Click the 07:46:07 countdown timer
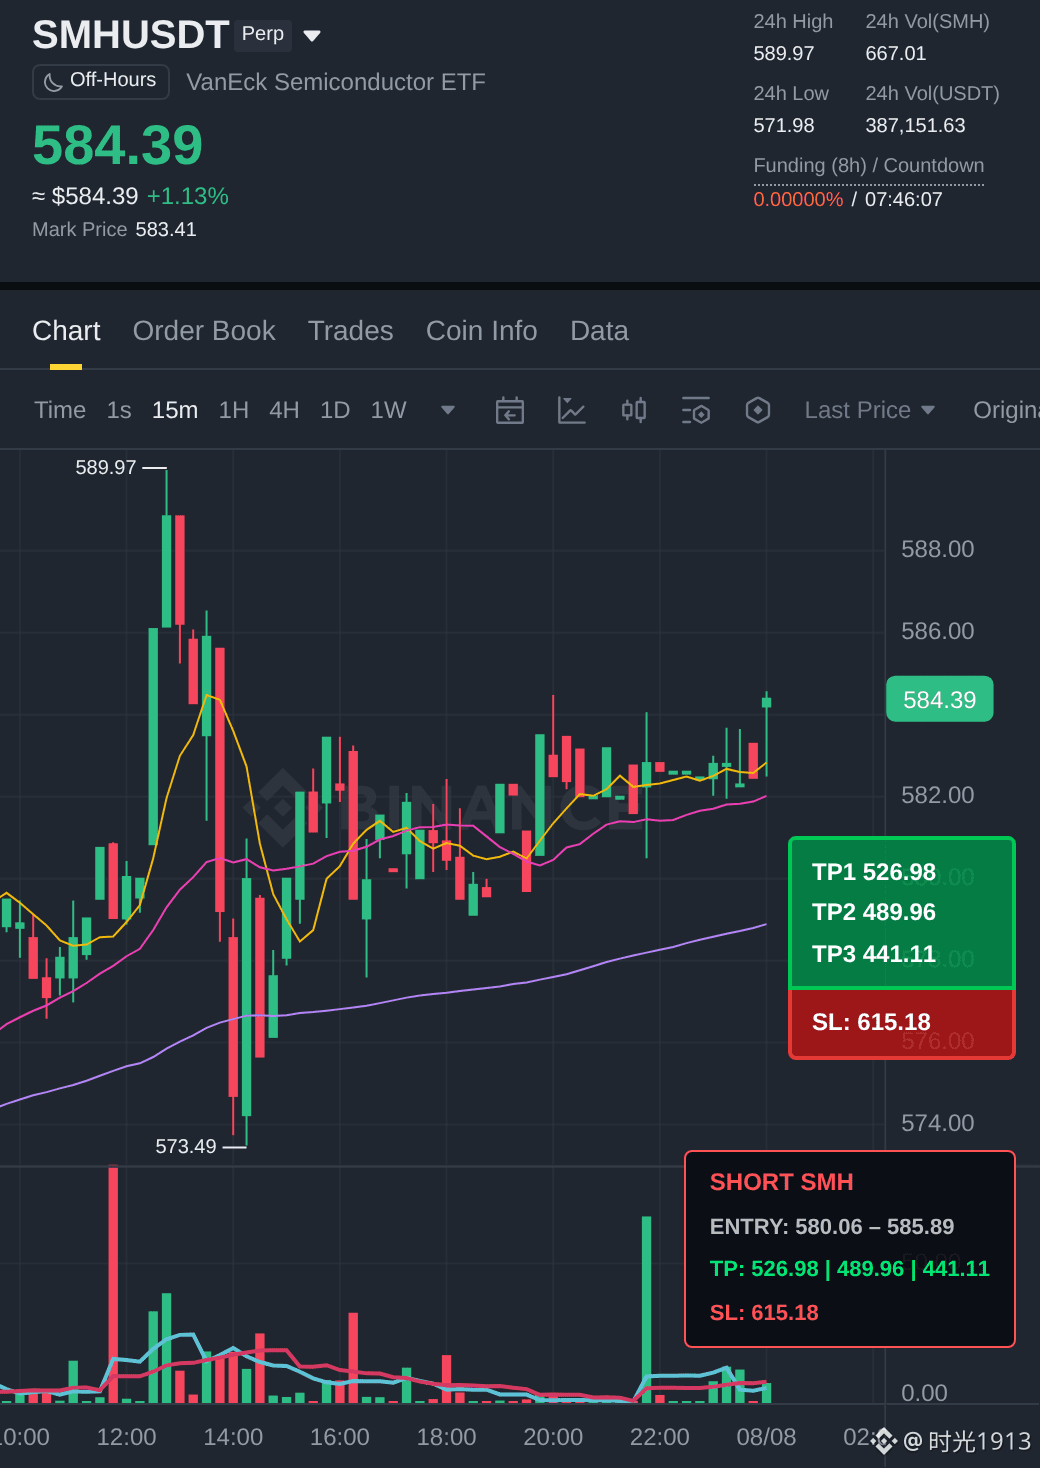Image resolution: width=1040 pixels, height=1468 pixels. [904, 199]
